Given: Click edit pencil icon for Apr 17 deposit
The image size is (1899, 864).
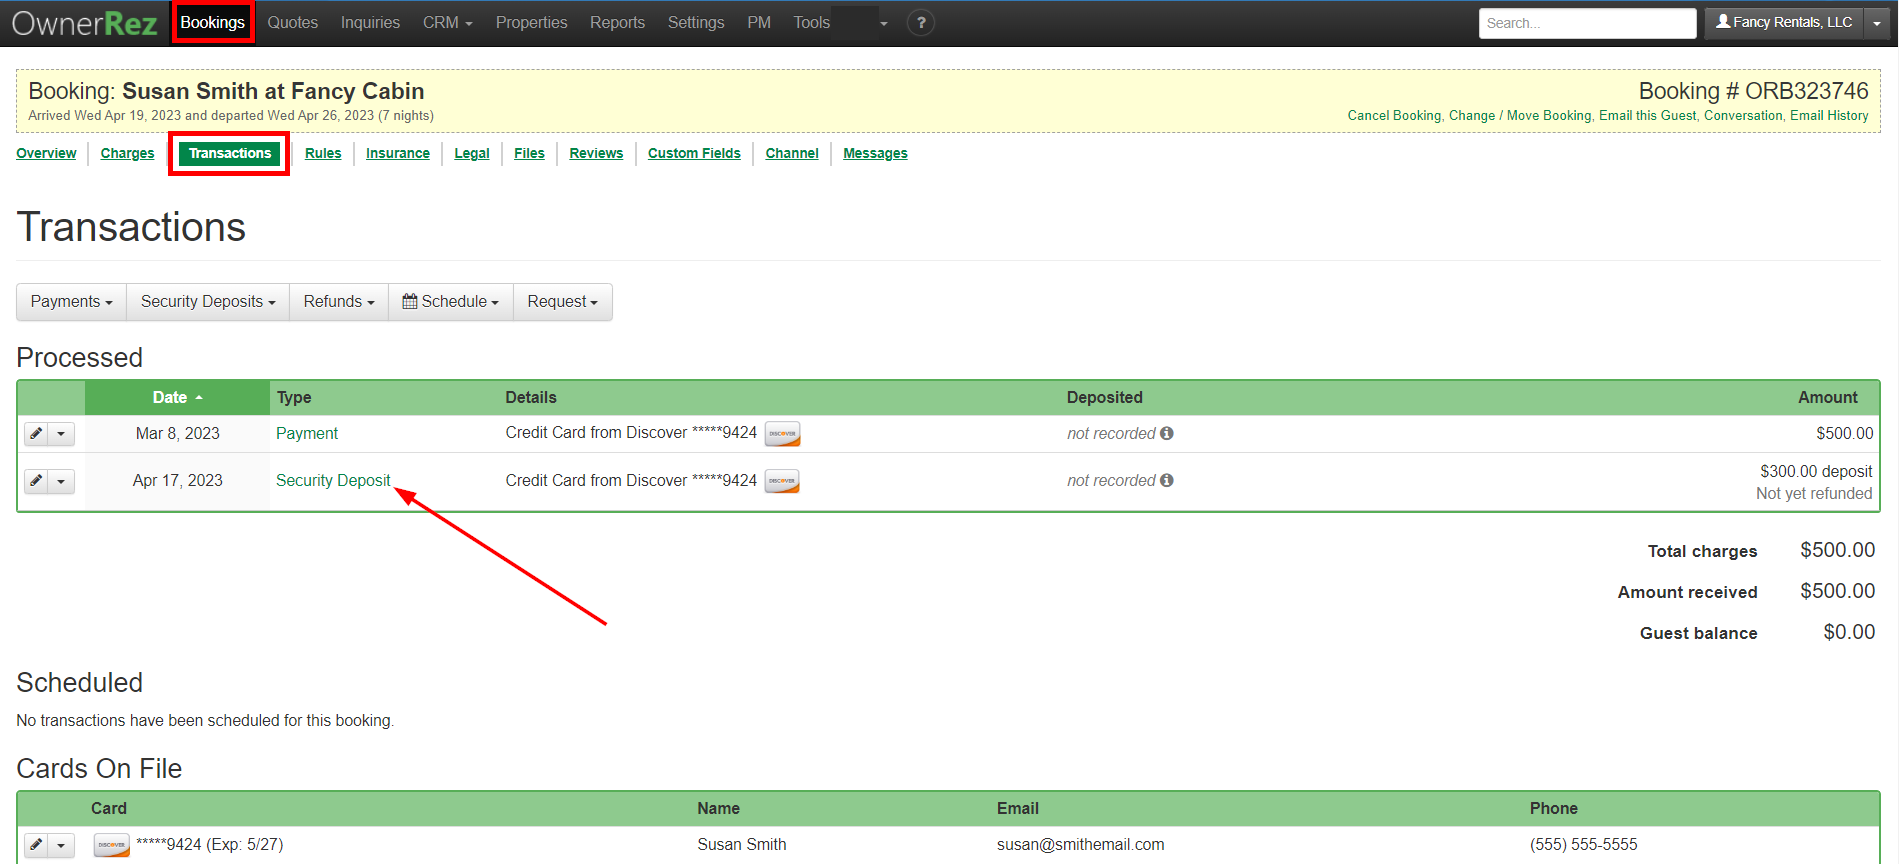Looking at the screenshot, I should click(36, 481).
